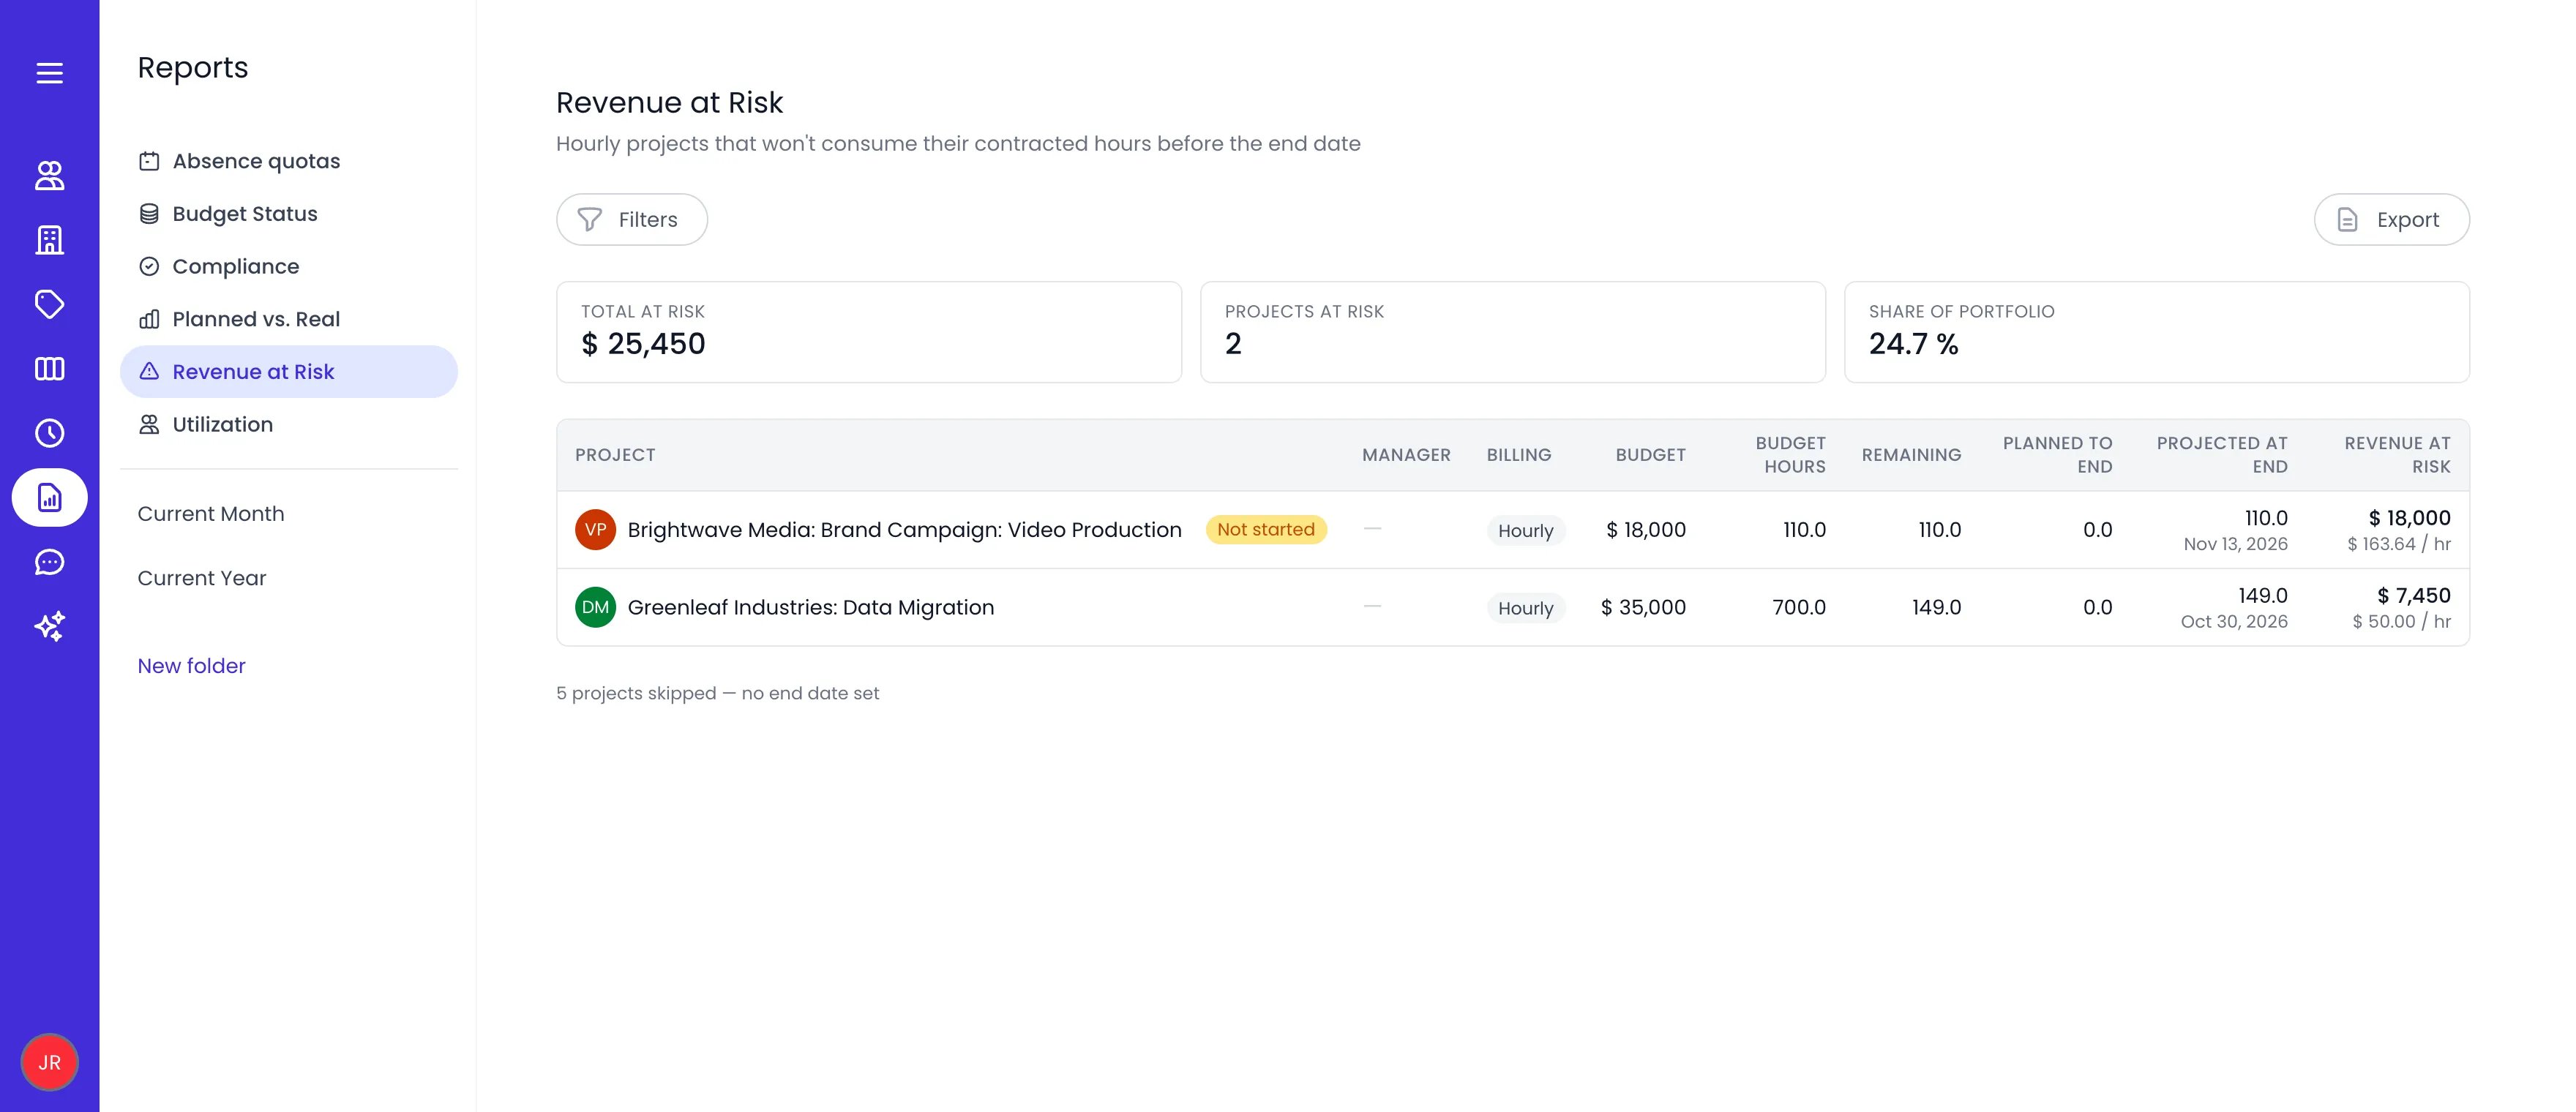Open Current Month folder
The height and width of the screenshot is (1112, 2576).
(x=211, y=514)
